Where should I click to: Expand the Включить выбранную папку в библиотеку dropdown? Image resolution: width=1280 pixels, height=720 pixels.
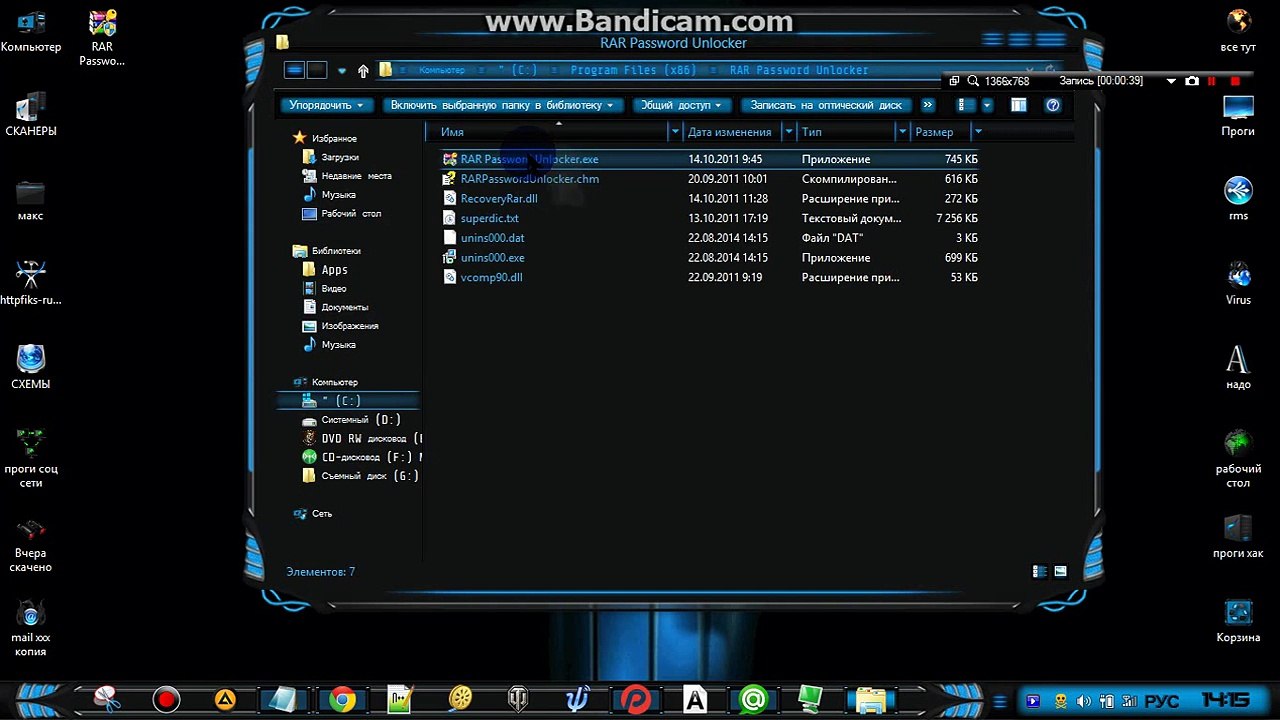coord(502,105)
